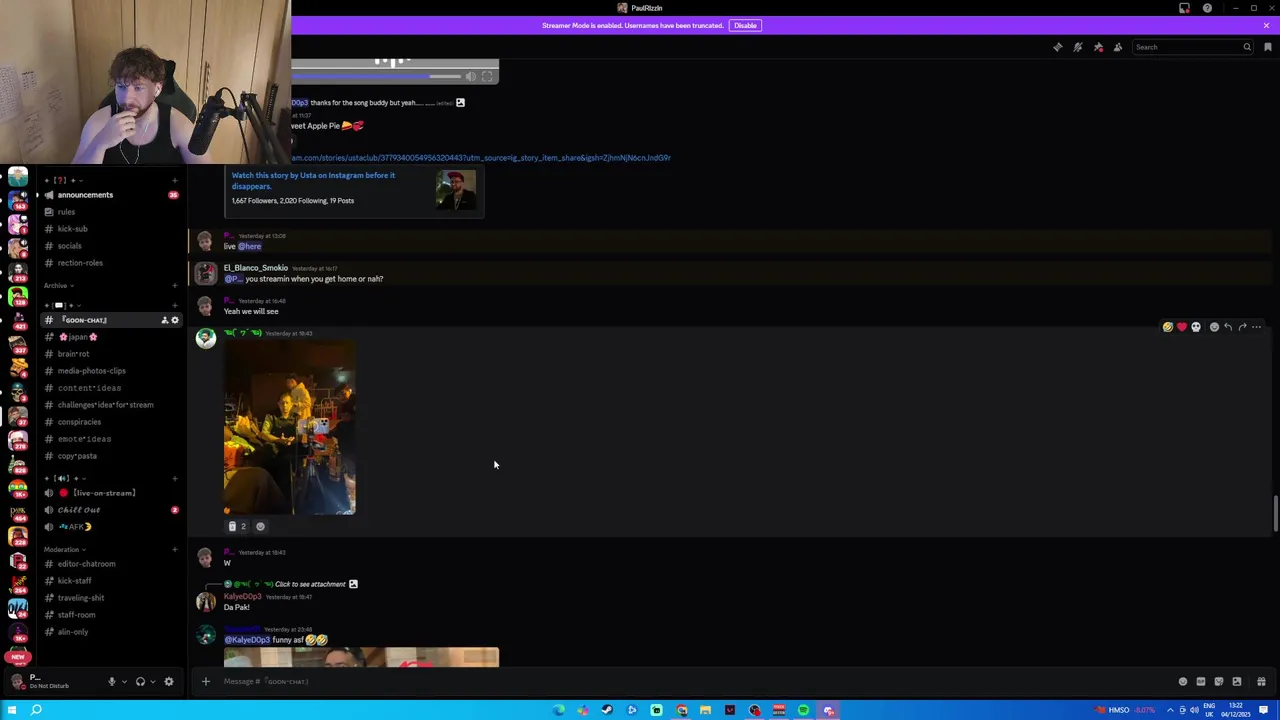Viewport: 1280px width, 720px height.
Task: Add channel to Moderation category plus icon
Action: (174, 550)
